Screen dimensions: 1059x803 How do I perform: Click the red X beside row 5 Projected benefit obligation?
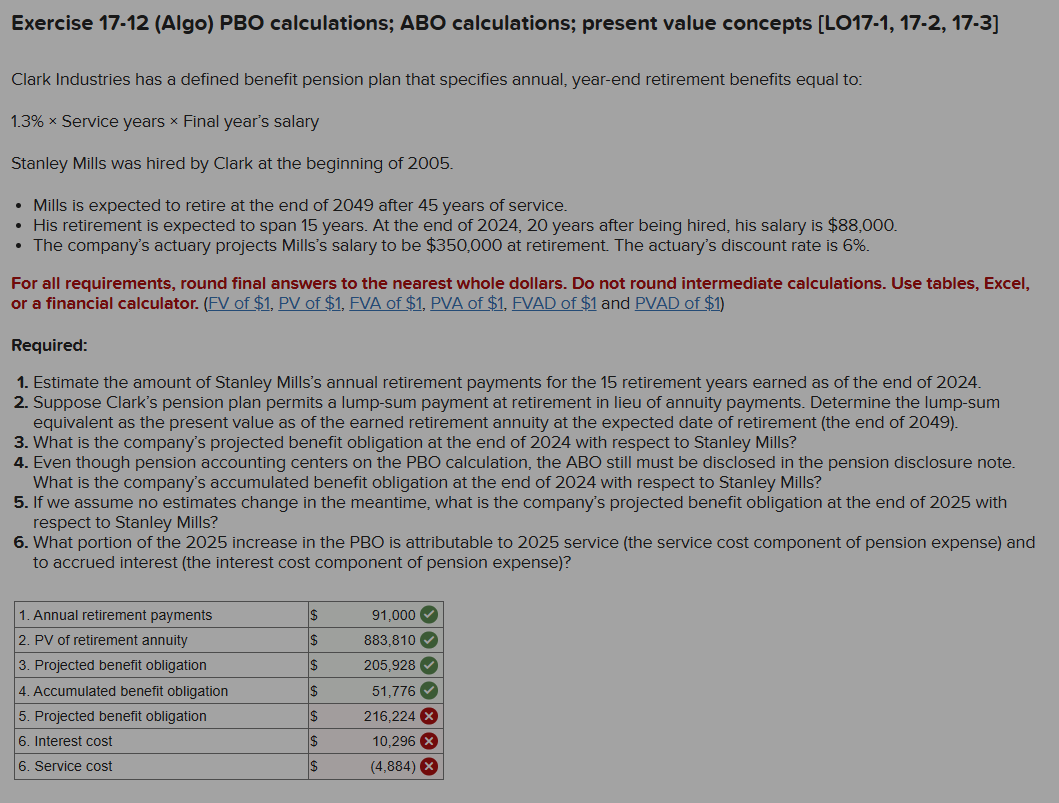429,716
